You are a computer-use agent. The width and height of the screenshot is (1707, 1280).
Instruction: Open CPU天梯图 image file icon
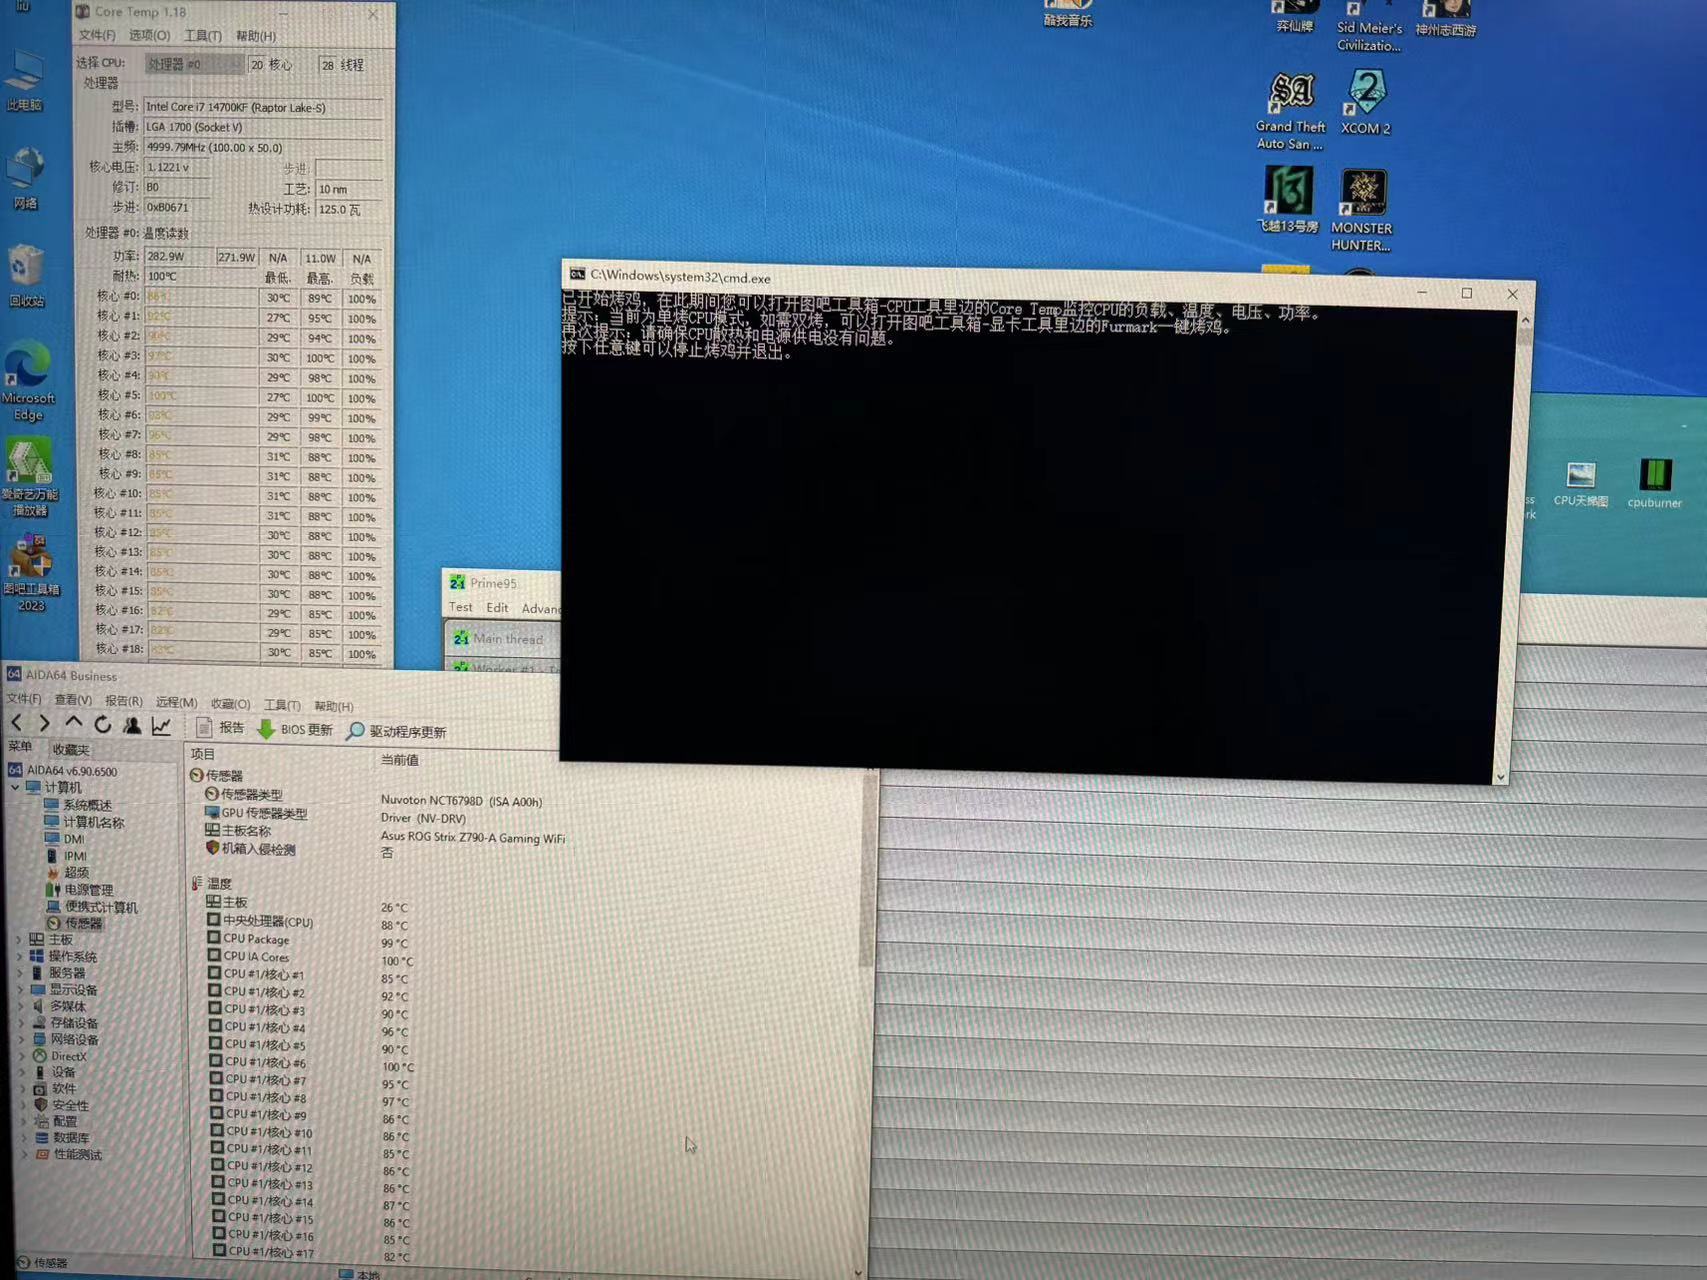point(1581,484)
